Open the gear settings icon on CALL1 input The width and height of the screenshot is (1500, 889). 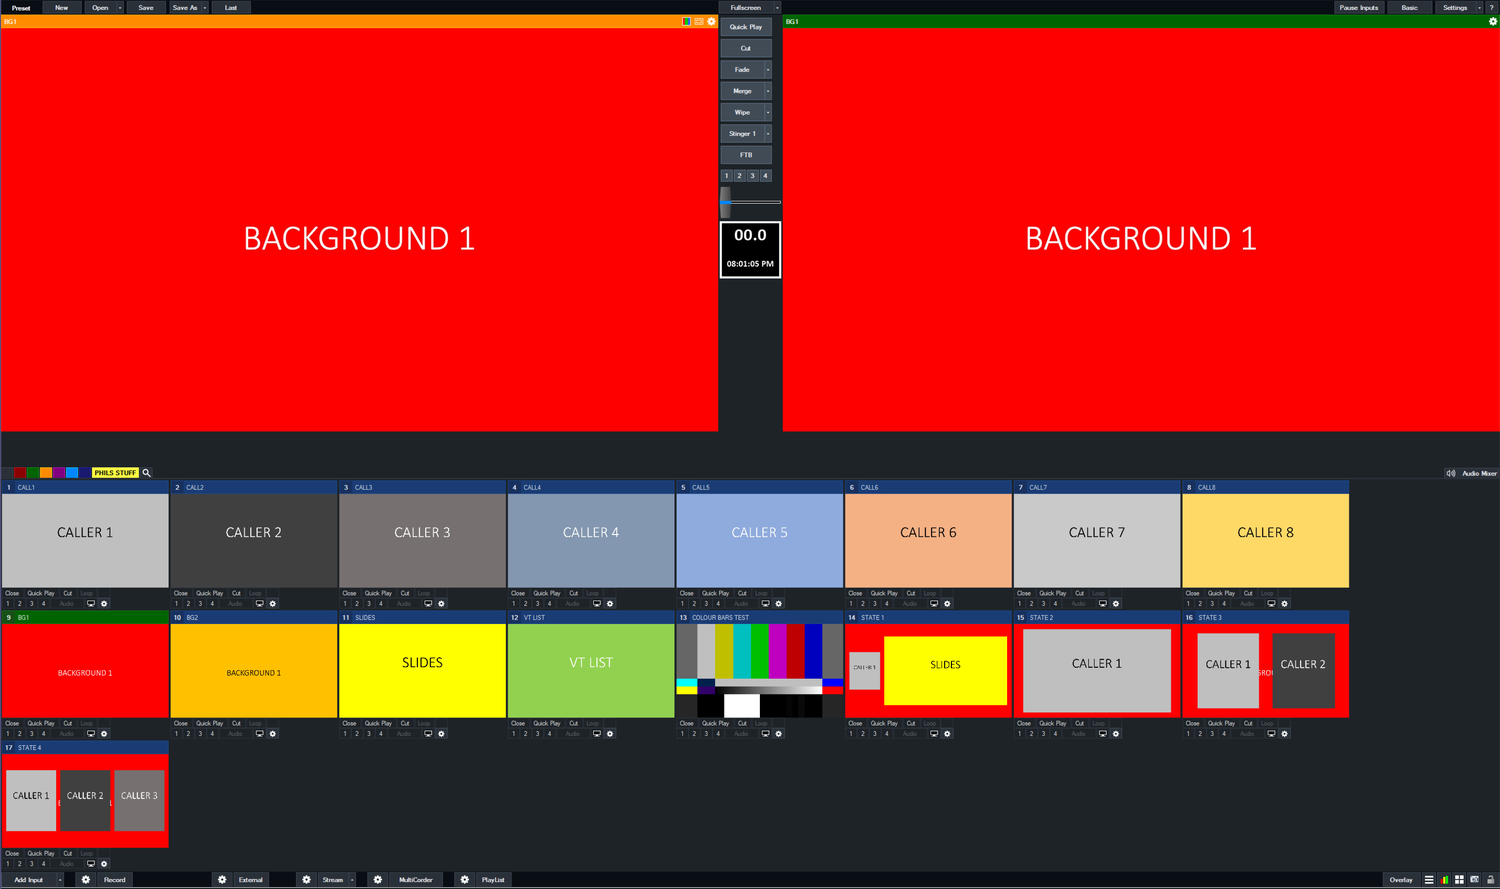pyautogui.click(x=103, y=603)
